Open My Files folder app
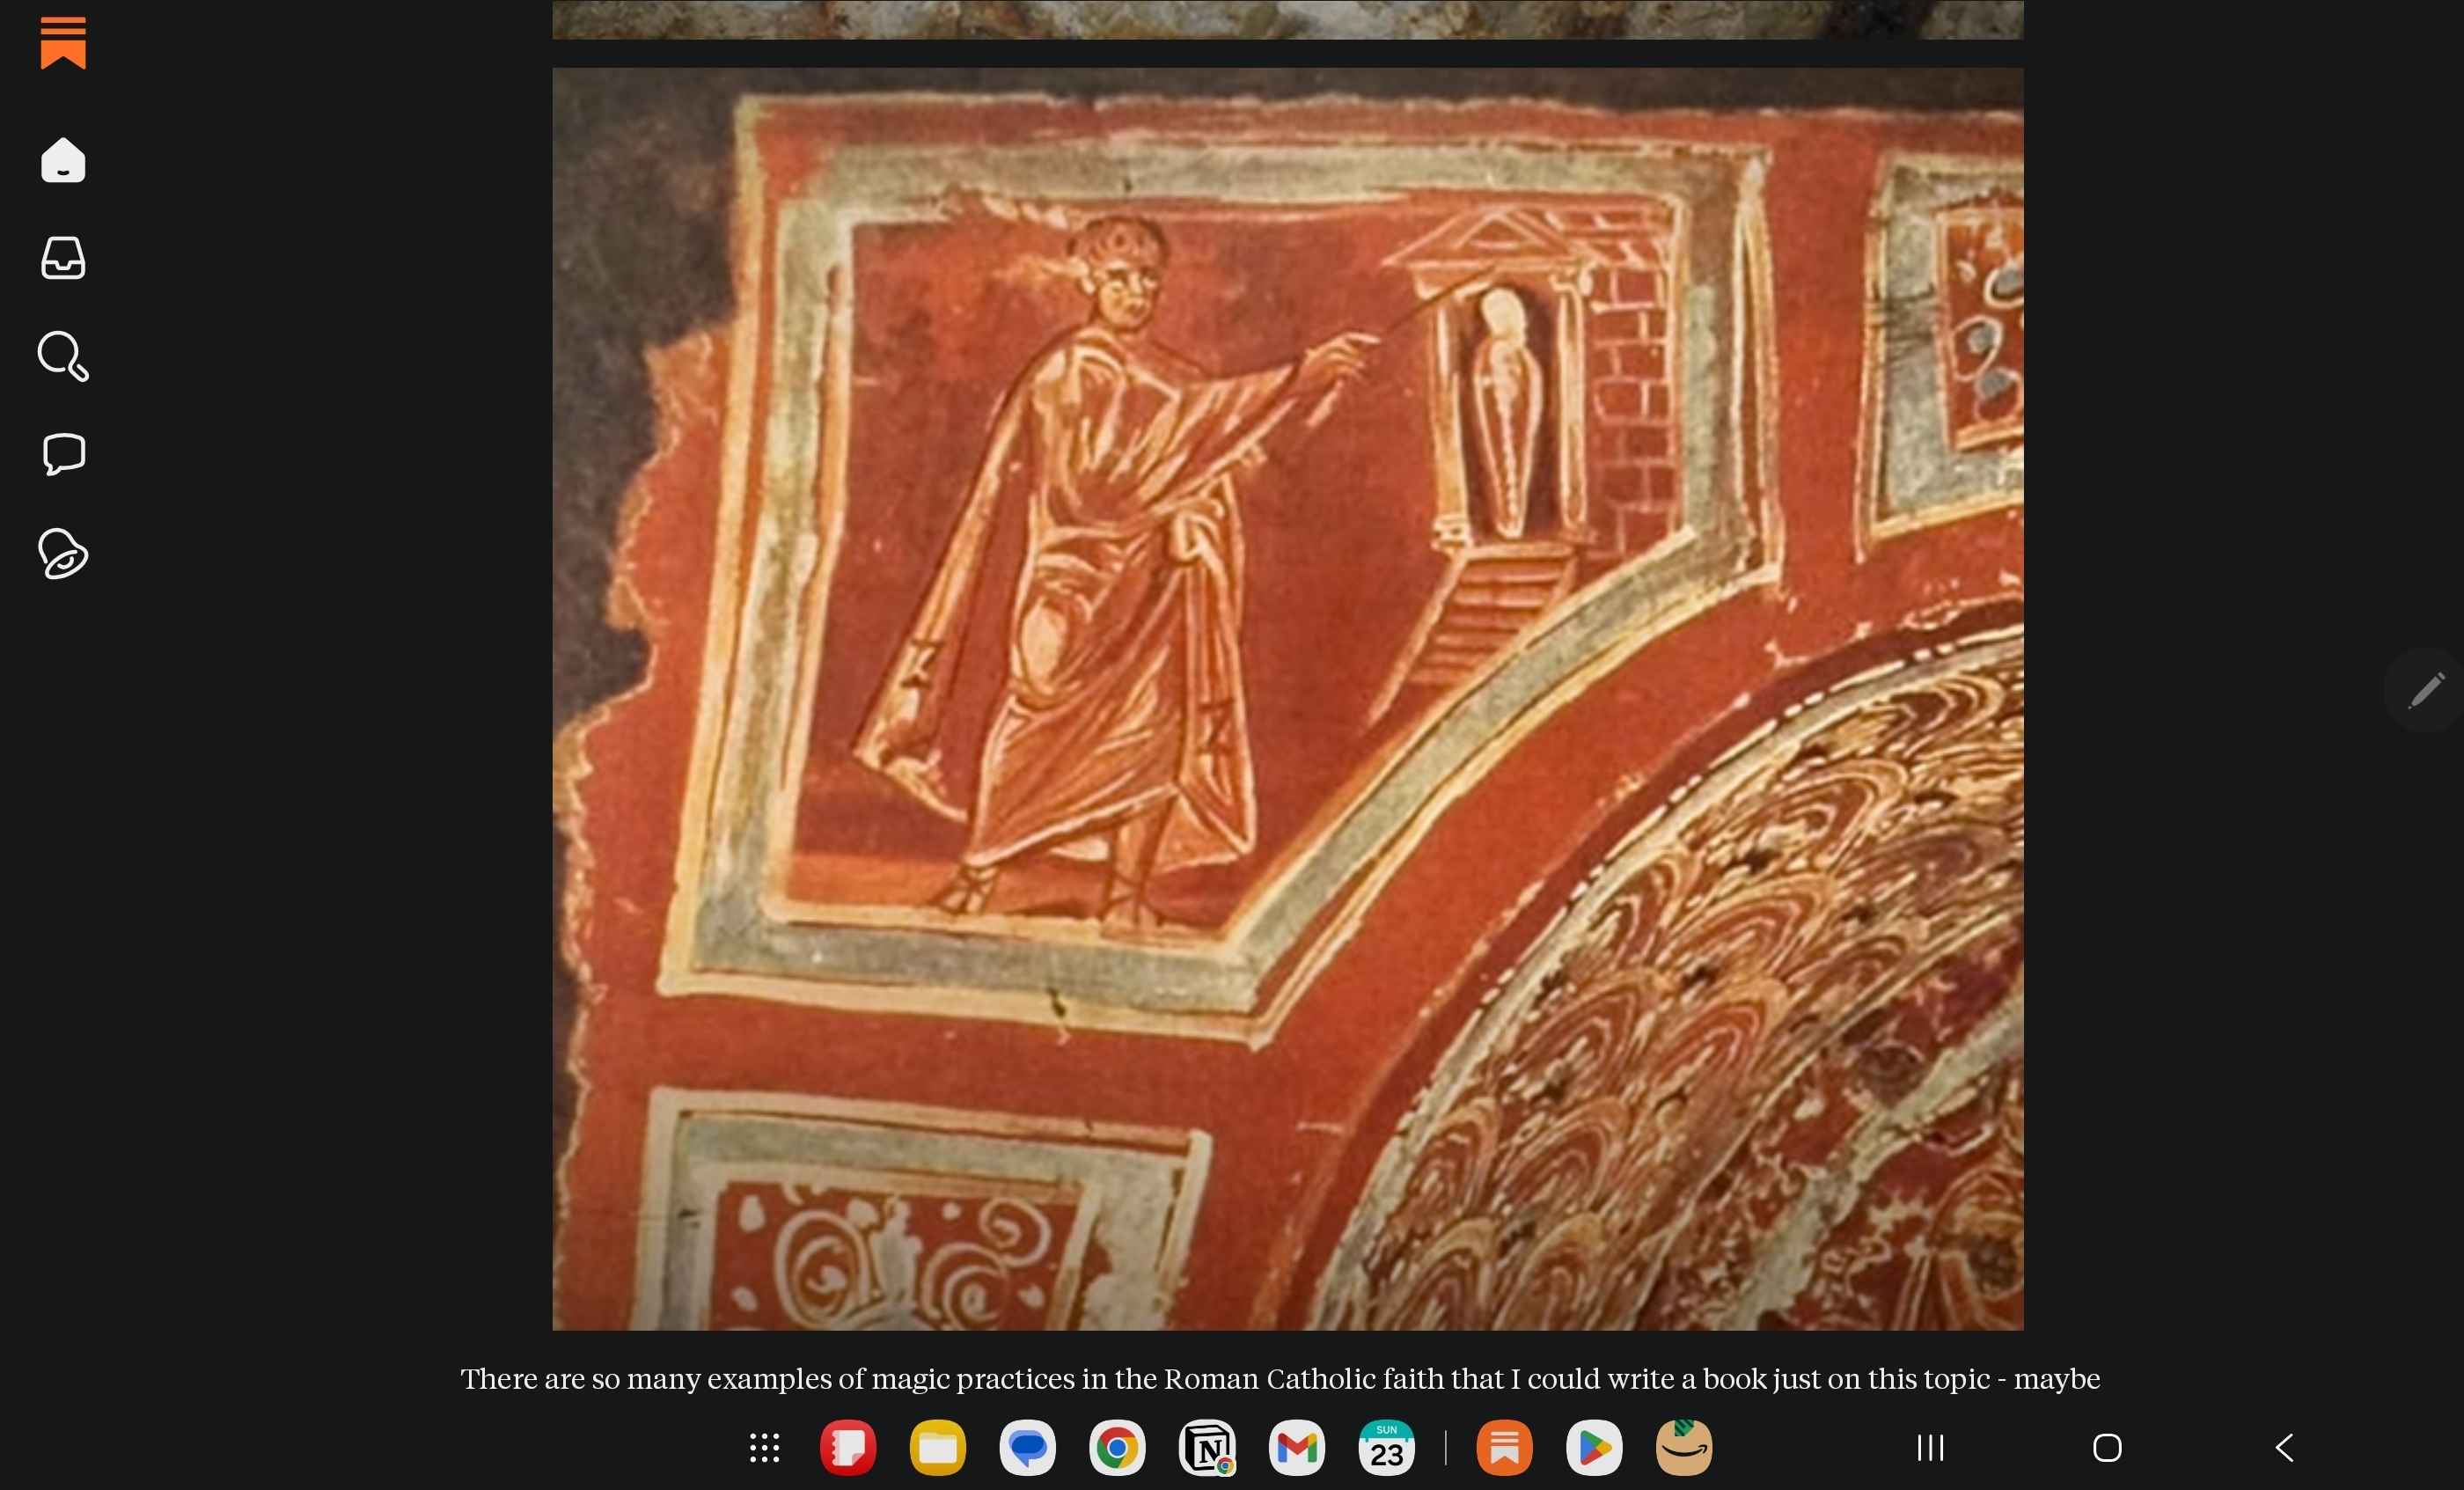 938,1447
